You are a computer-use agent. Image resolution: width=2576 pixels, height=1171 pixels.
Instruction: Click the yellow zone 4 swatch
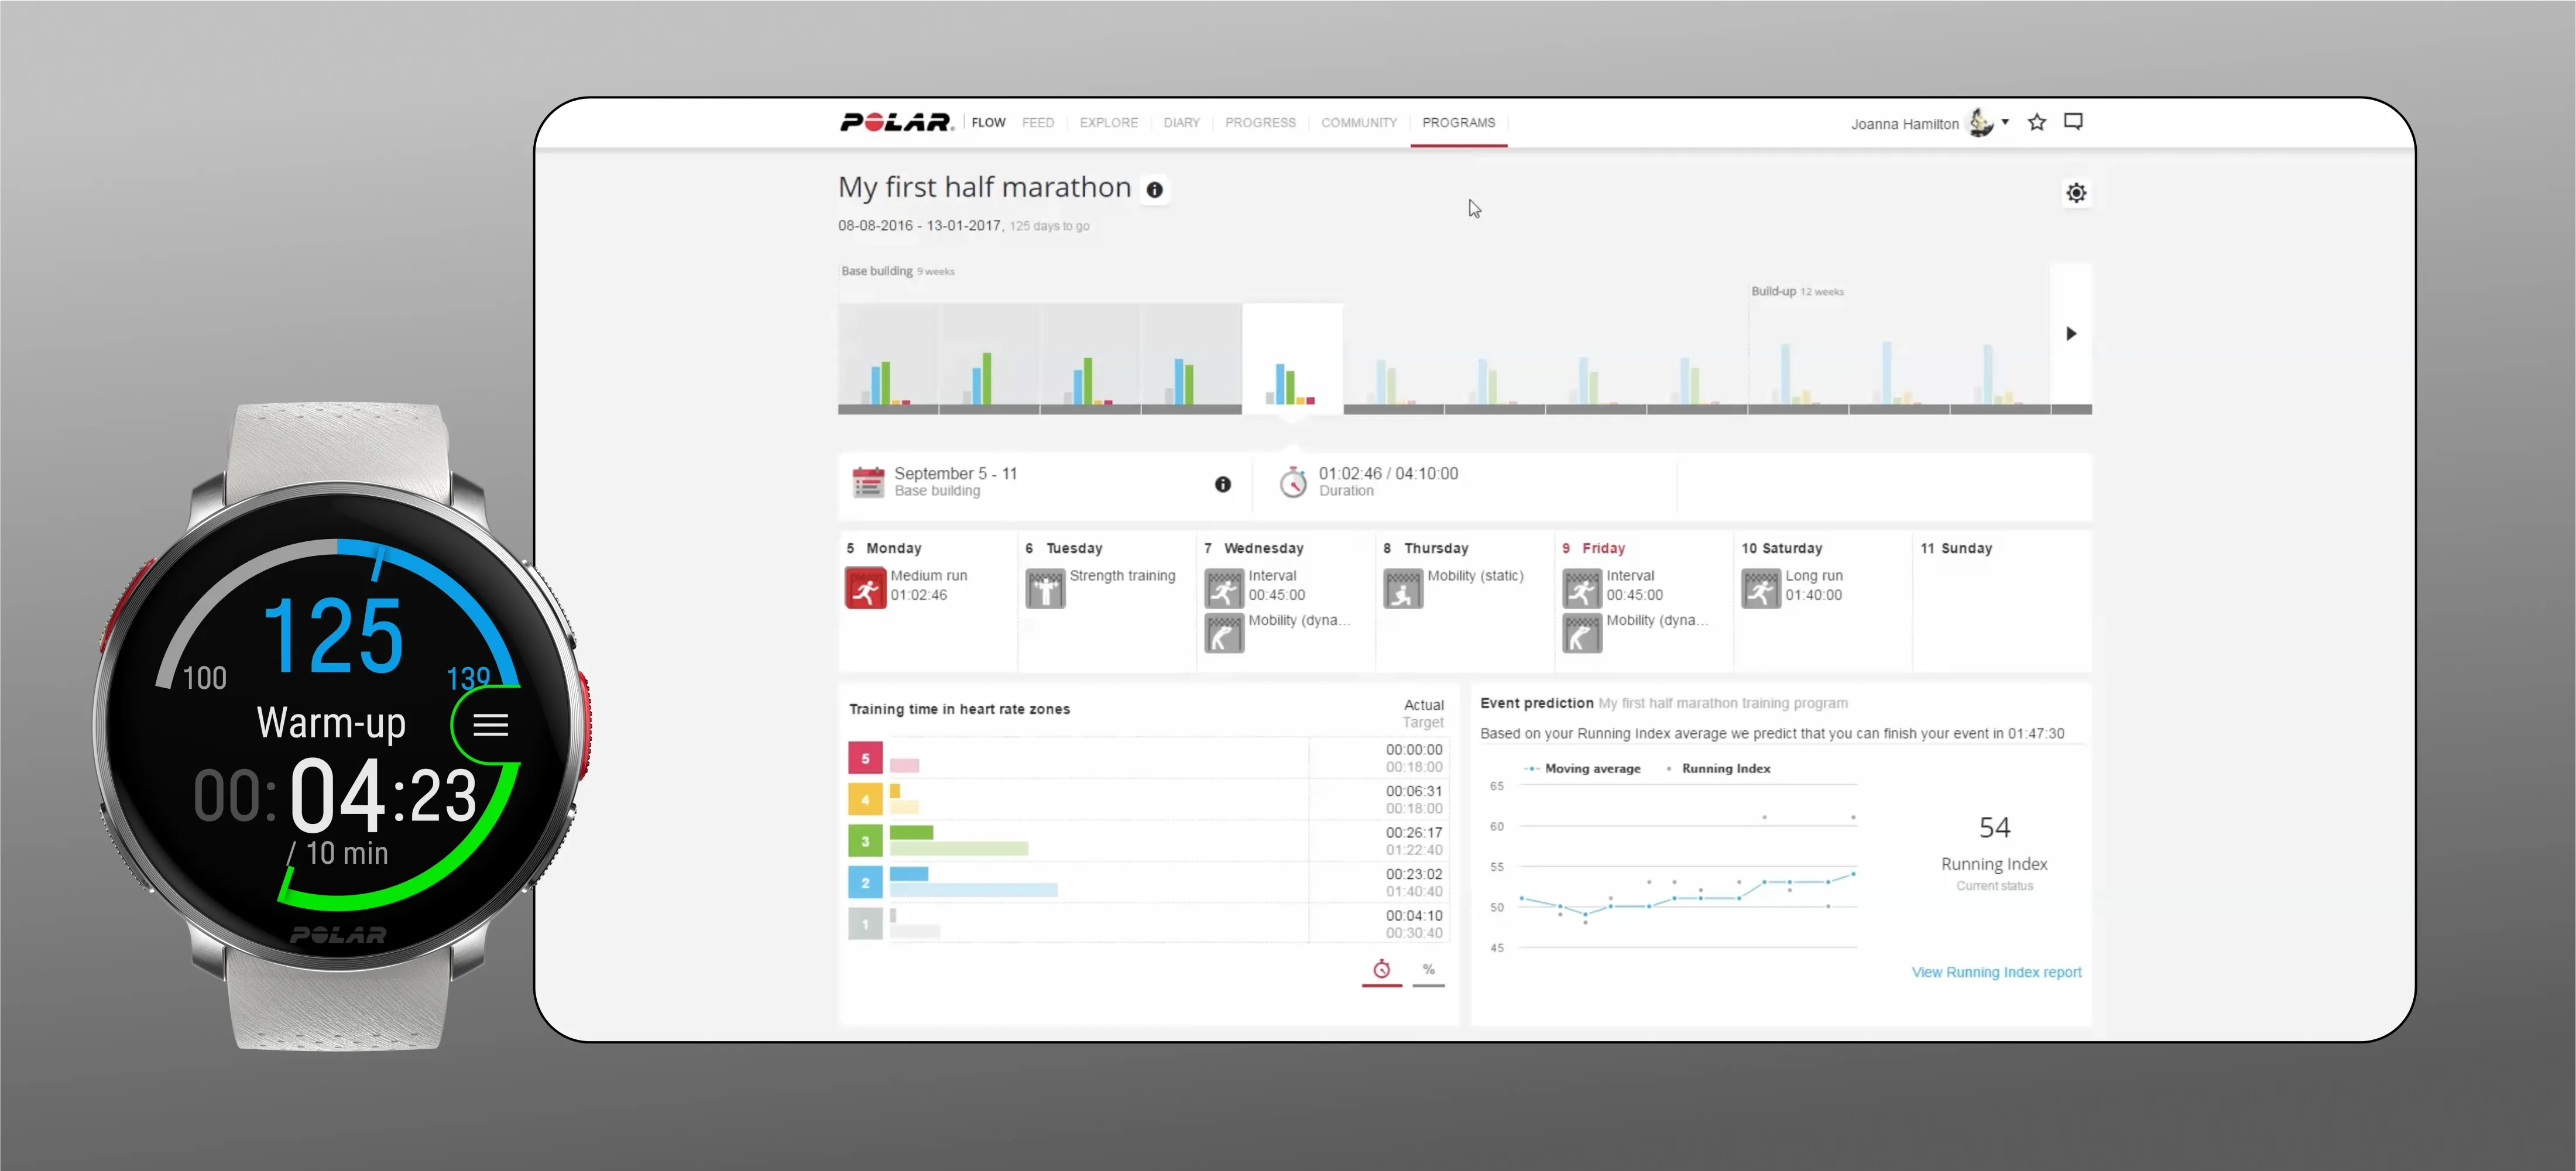pos(865,800)
